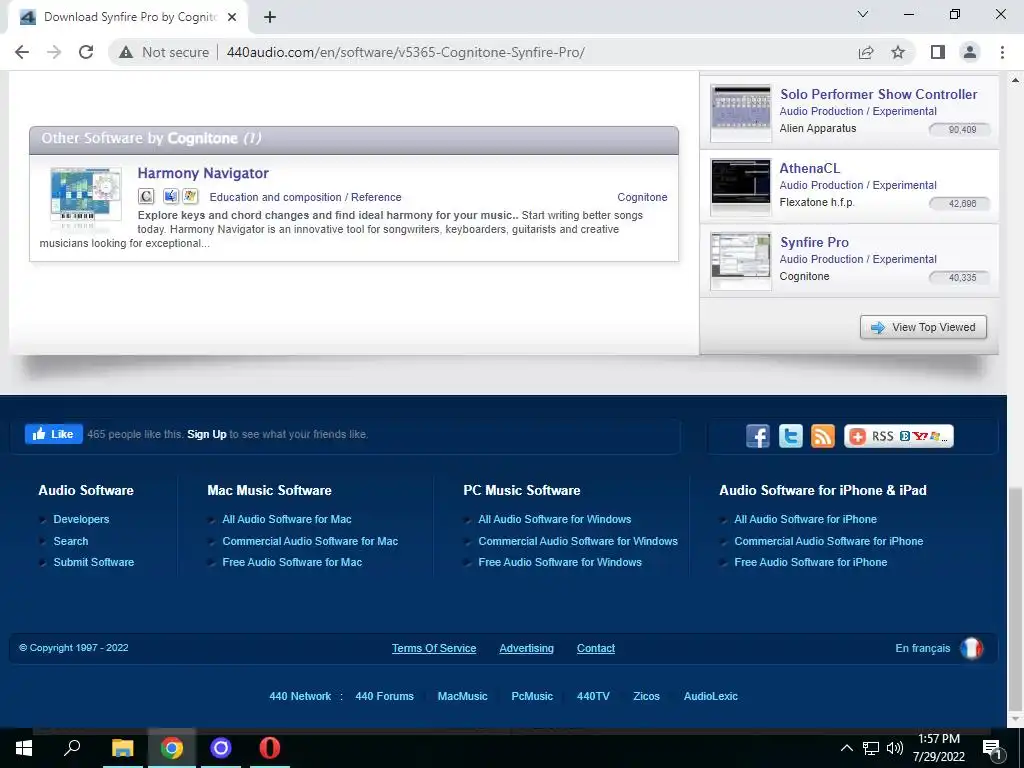The image size is (1024, 768).
Task: Click the commercial license C icon under Harmony Navigator
Action: point(146,196)
